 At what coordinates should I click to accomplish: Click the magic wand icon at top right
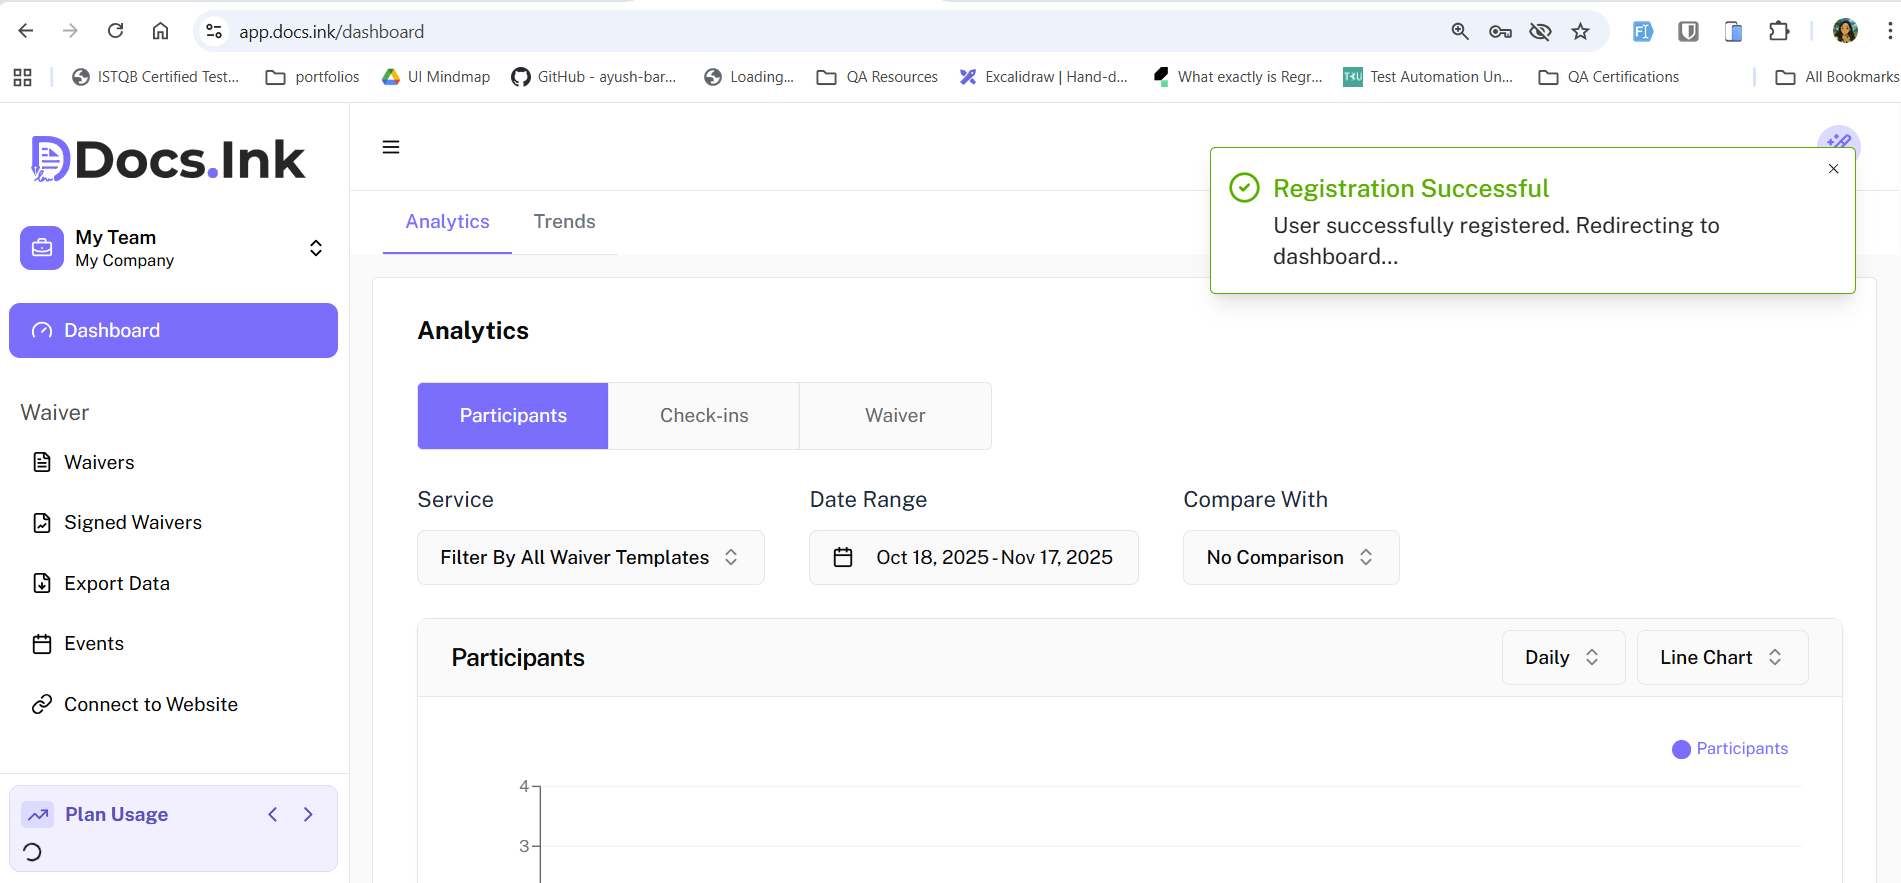pyautogui.click(x=1838, y=139)
